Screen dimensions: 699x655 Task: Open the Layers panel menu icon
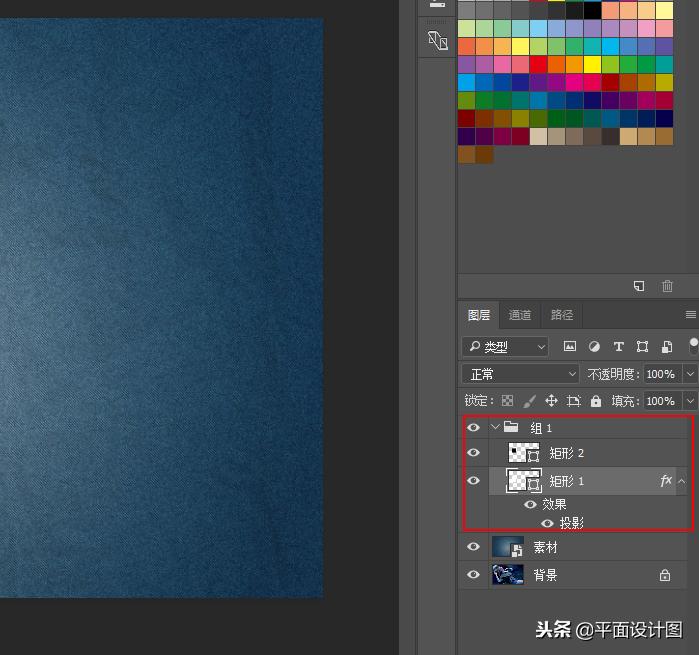(x=691, y=315)
